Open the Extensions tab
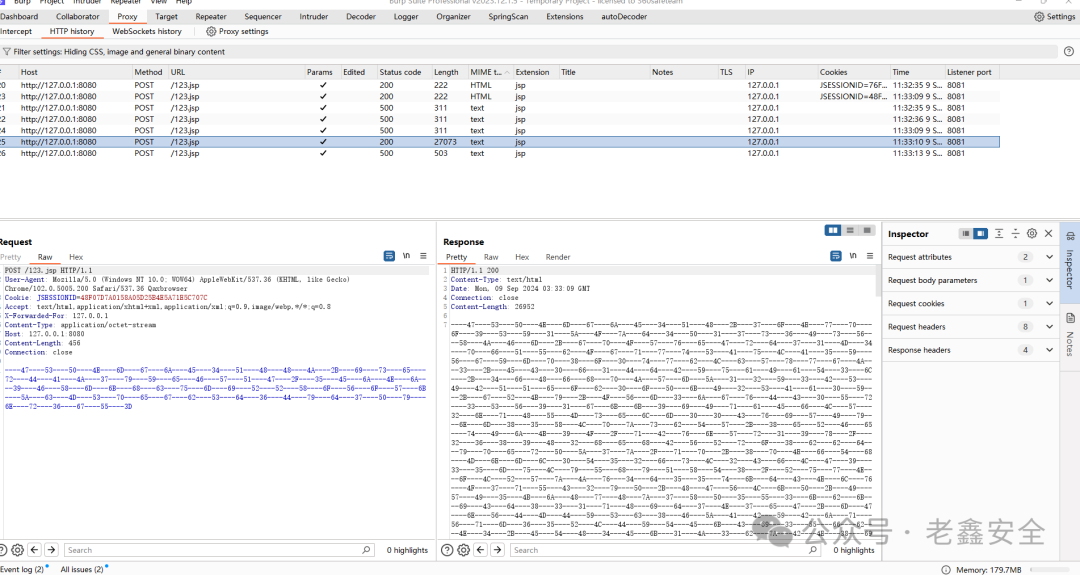The height and width of the screenshot is (575, 1080). tap(565, 17)
